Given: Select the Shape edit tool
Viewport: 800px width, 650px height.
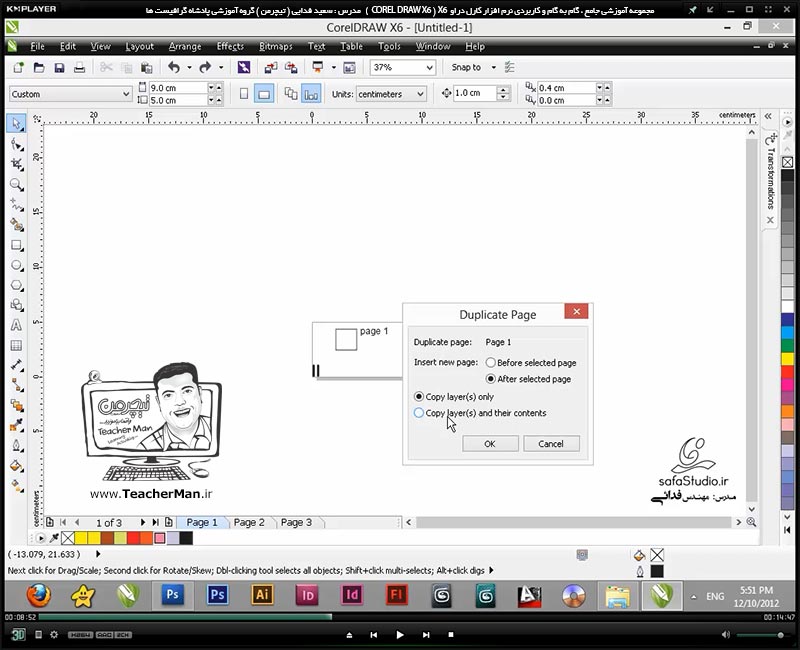Looking at the screenshot, I should (16, 145).
